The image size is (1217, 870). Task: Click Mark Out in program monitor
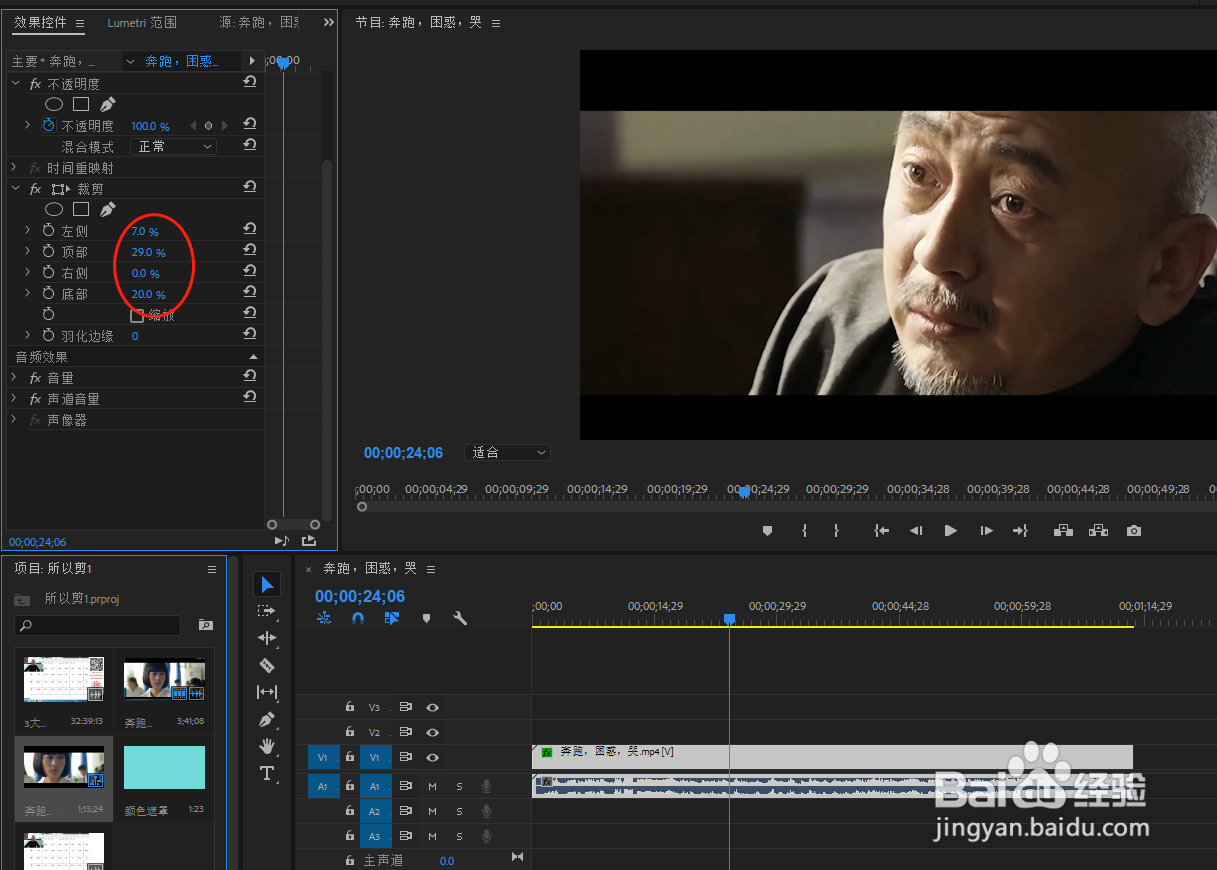pyautogui.click(x=836, y=531)
